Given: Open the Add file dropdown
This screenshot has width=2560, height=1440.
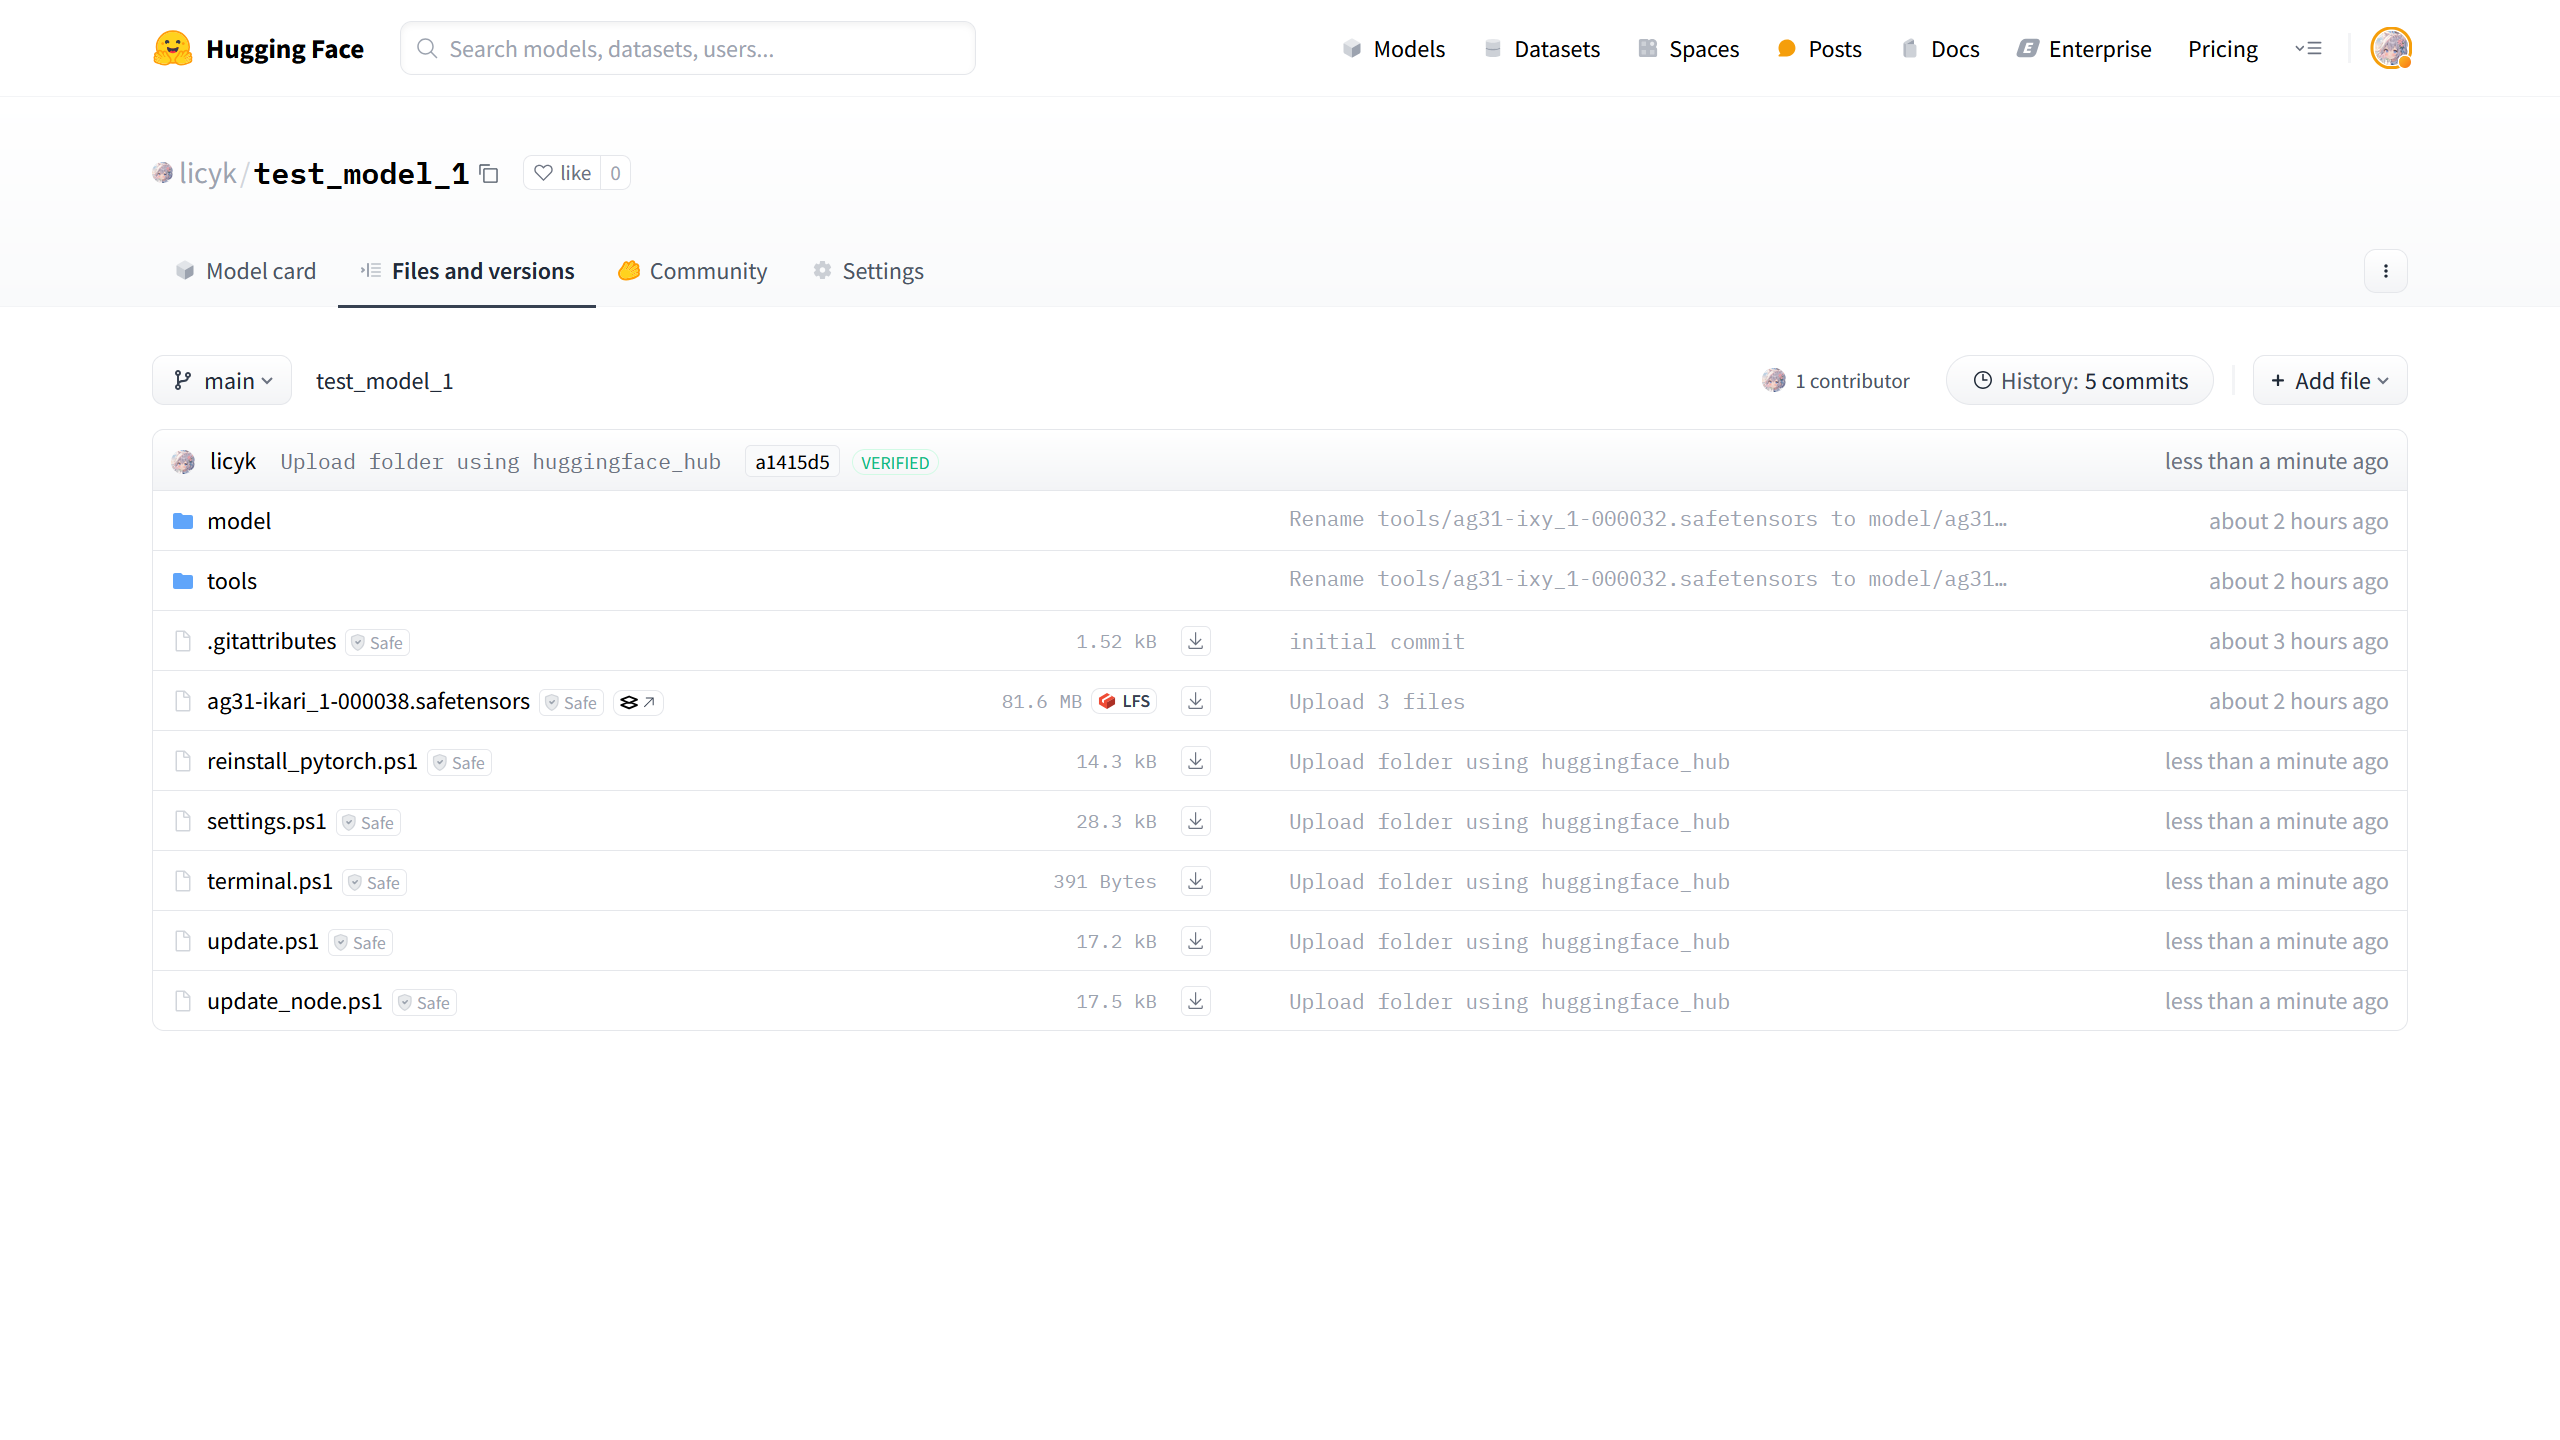Looking at the screenshot, I should pos(2329,381).
